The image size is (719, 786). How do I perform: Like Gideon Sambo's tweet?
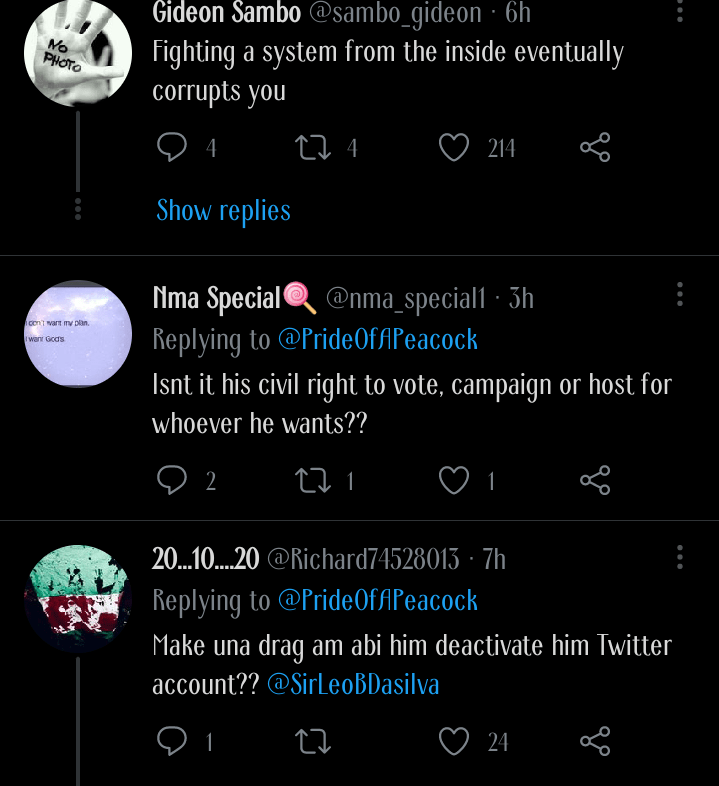[x=454, y=148]
